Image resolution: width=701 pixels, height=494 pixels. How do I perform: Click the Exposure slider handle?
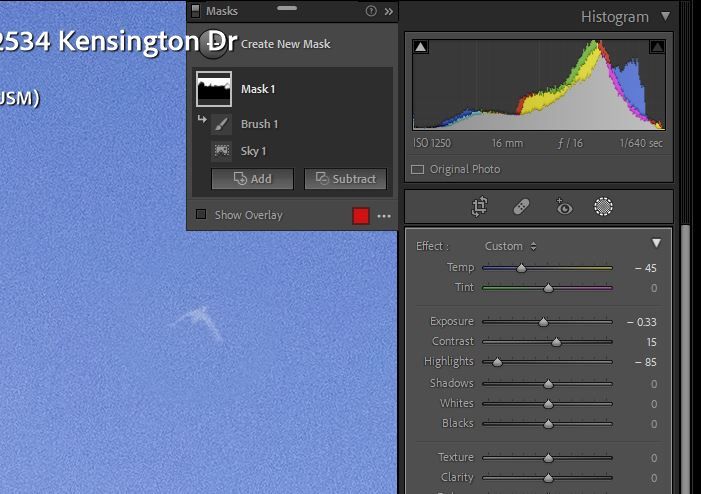(543, 322)
